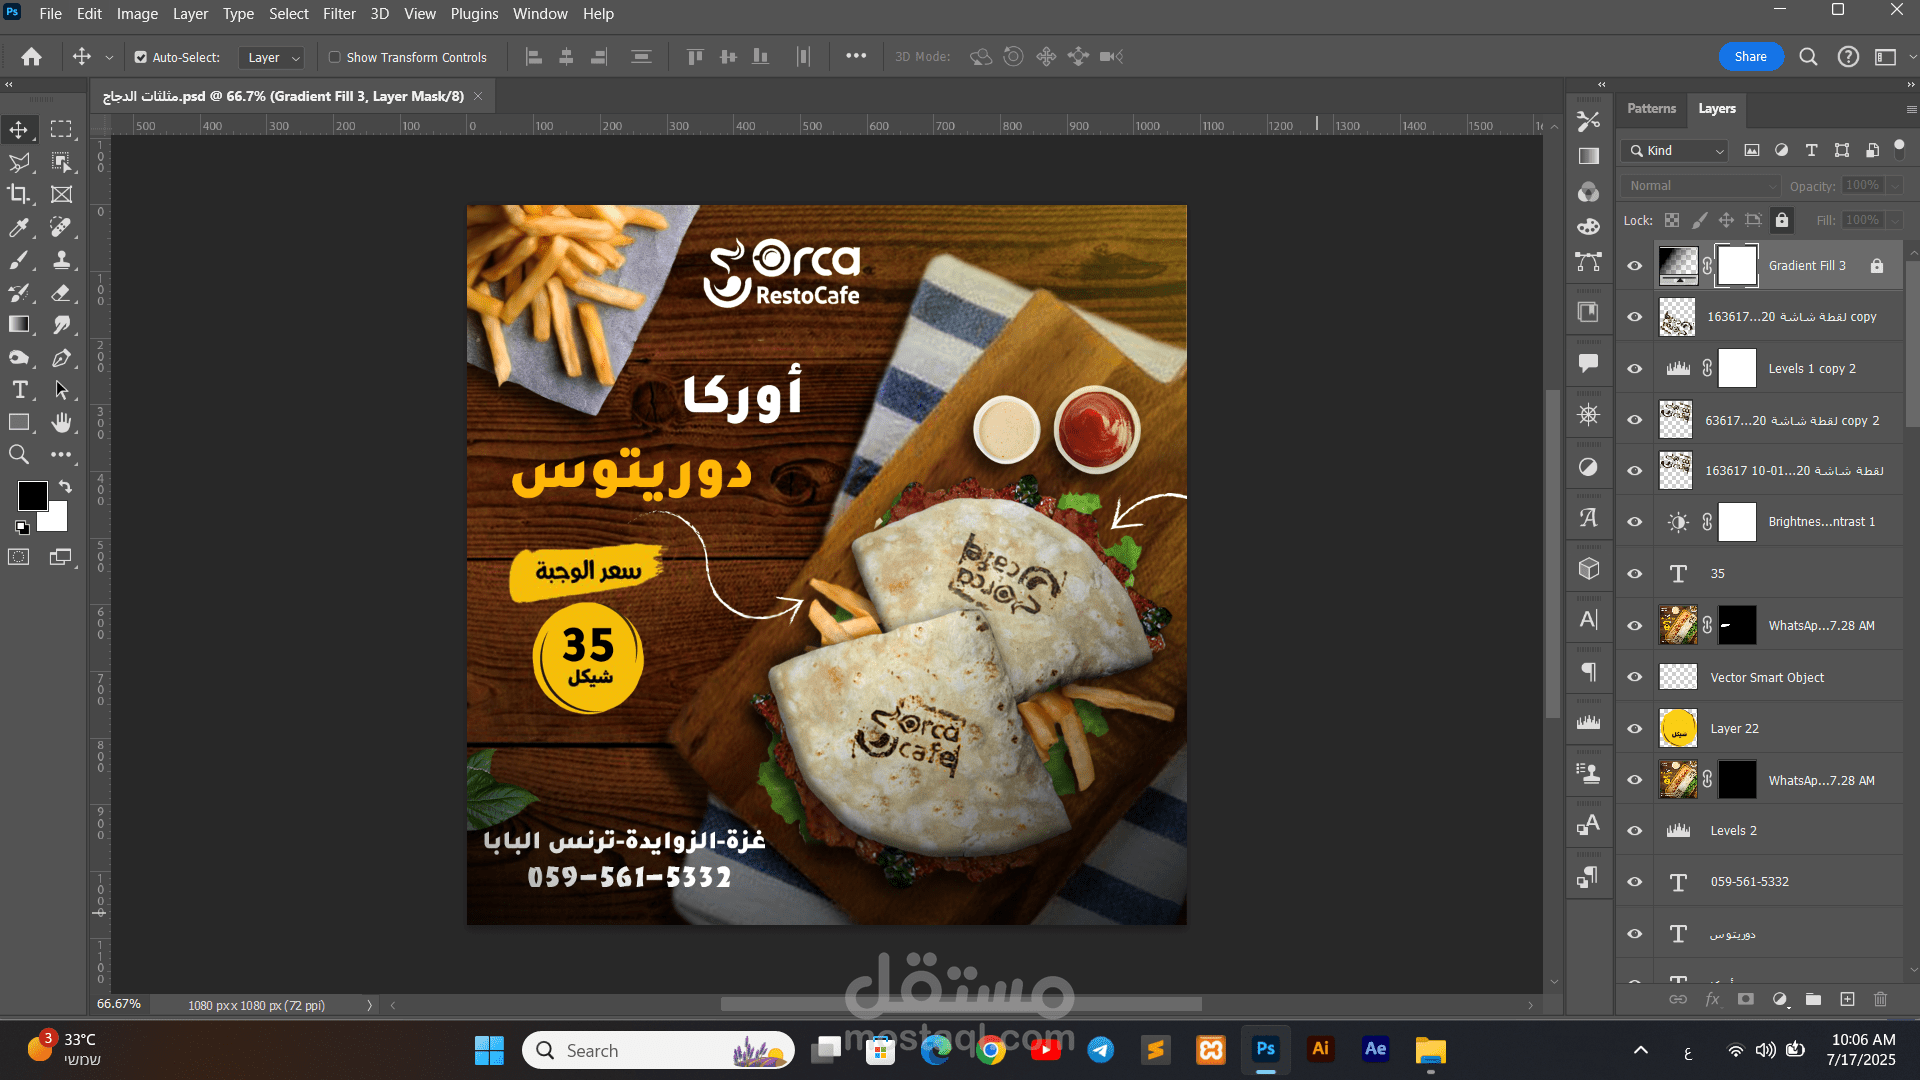Select the Path Selection tool

click(62, 390)
